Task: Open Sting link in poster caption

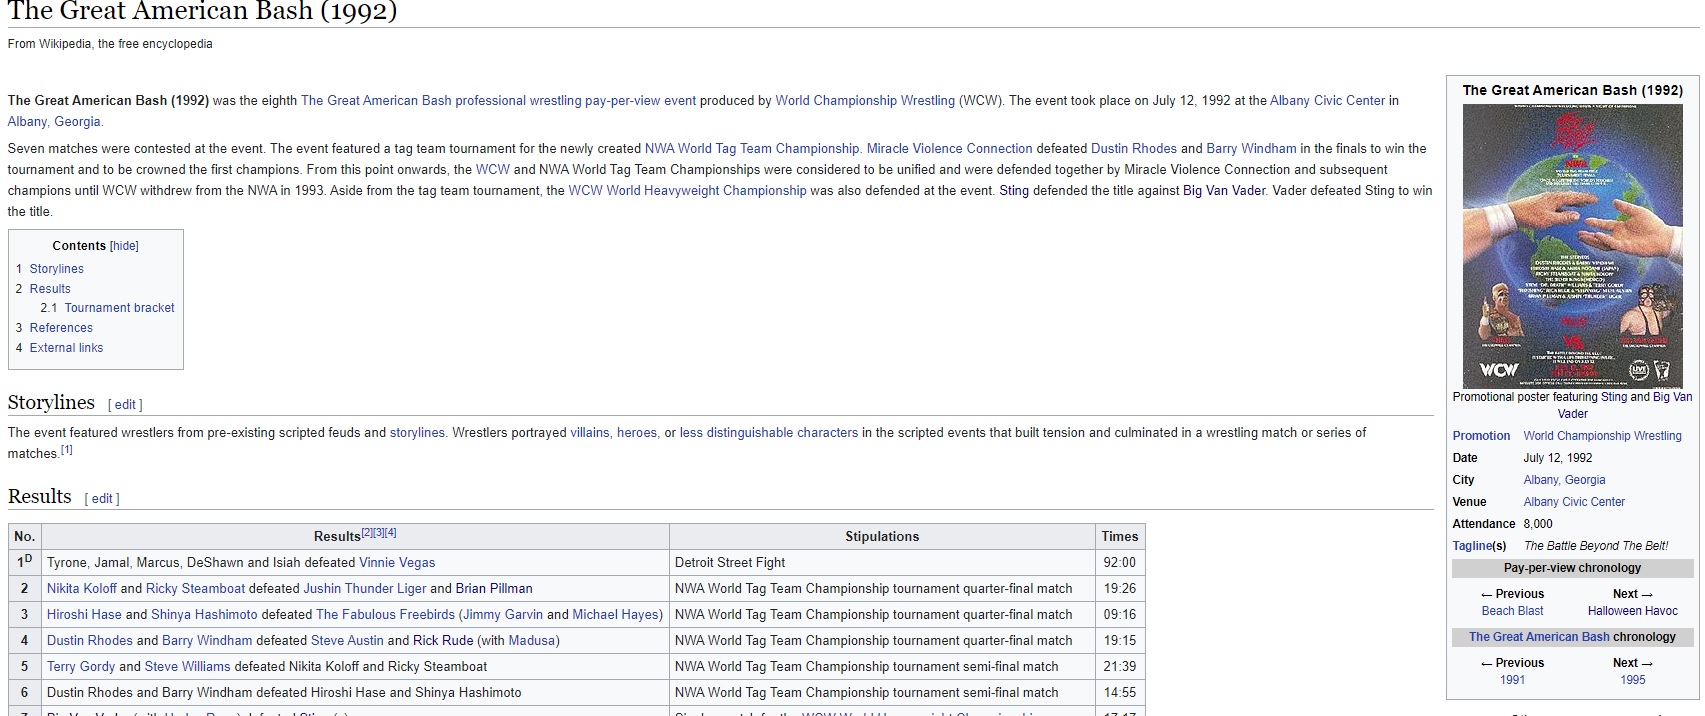Action: point(1613,397)
